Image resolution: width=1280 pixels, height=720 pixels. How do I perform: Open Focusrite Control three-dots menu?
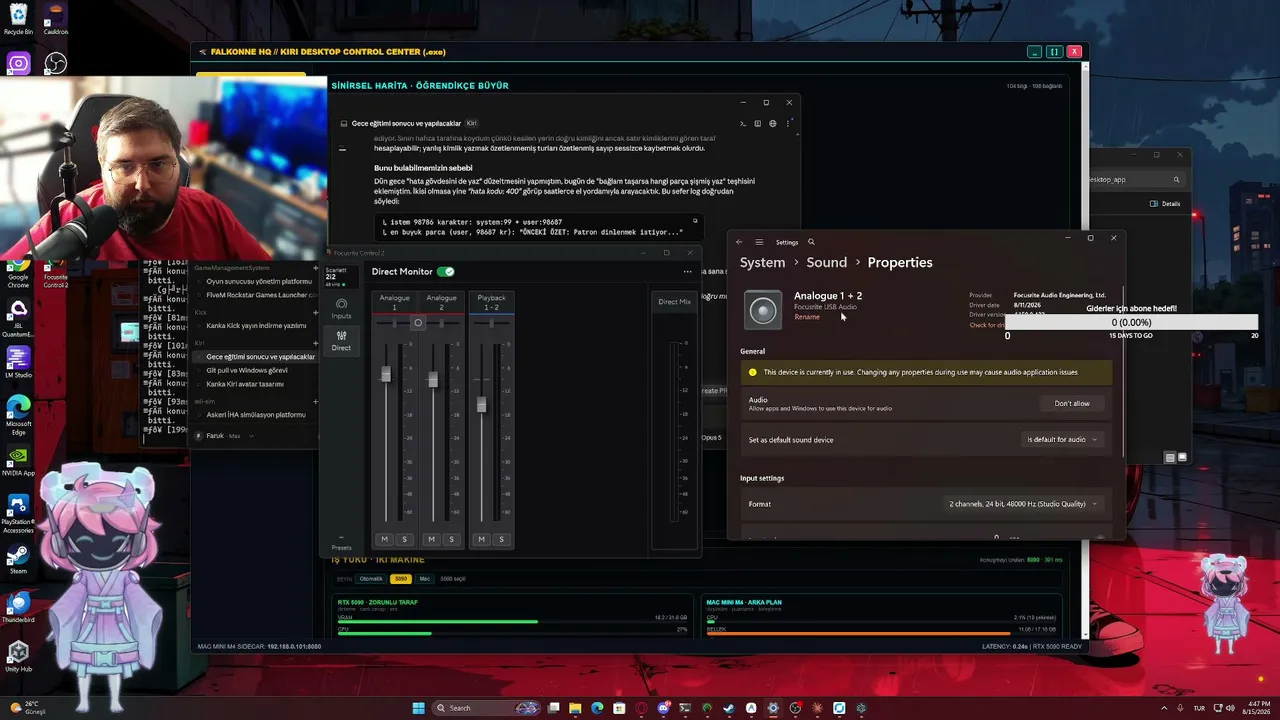click(687, 272)
